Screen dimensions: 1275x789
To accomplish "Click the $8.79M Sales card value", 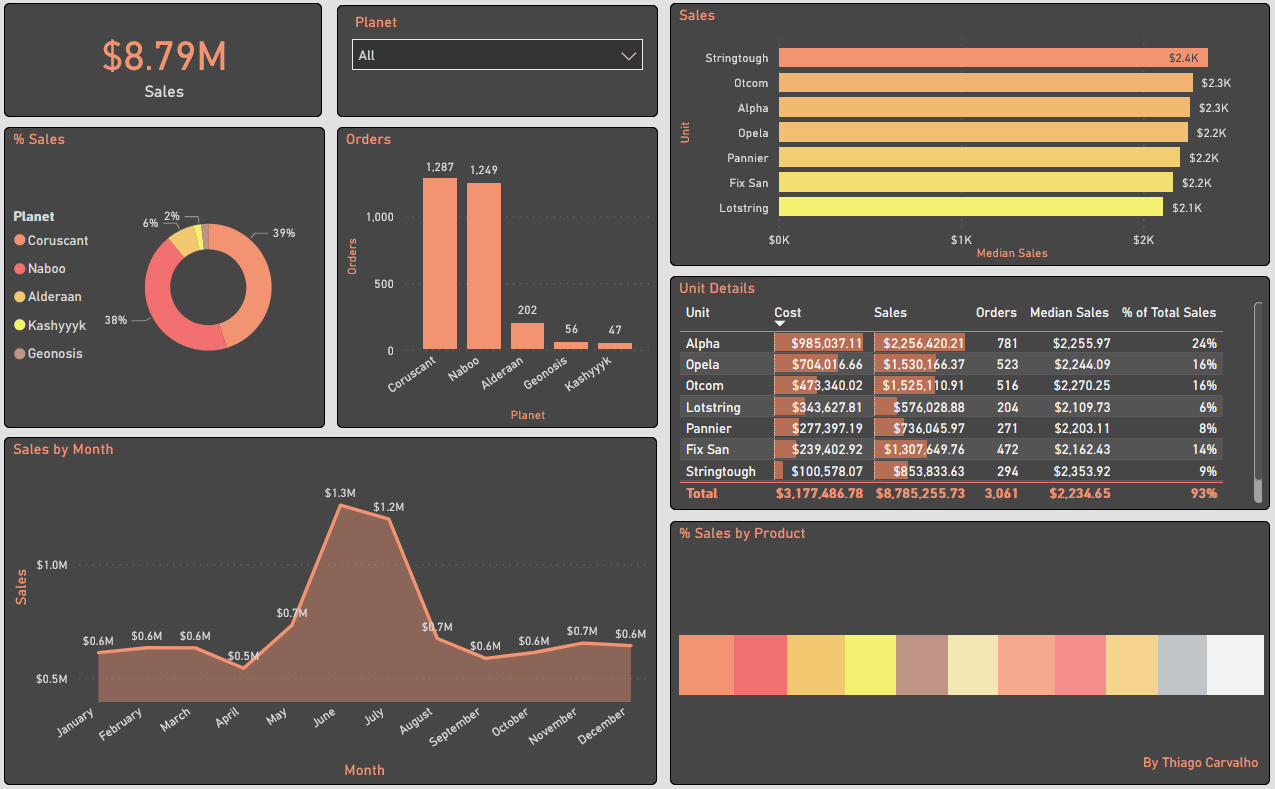I will click(164, 57).
